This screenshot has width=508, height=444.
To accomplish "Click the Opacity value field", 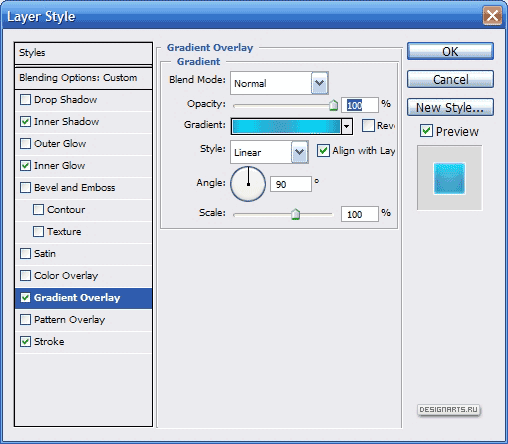I will coord(360,105).
